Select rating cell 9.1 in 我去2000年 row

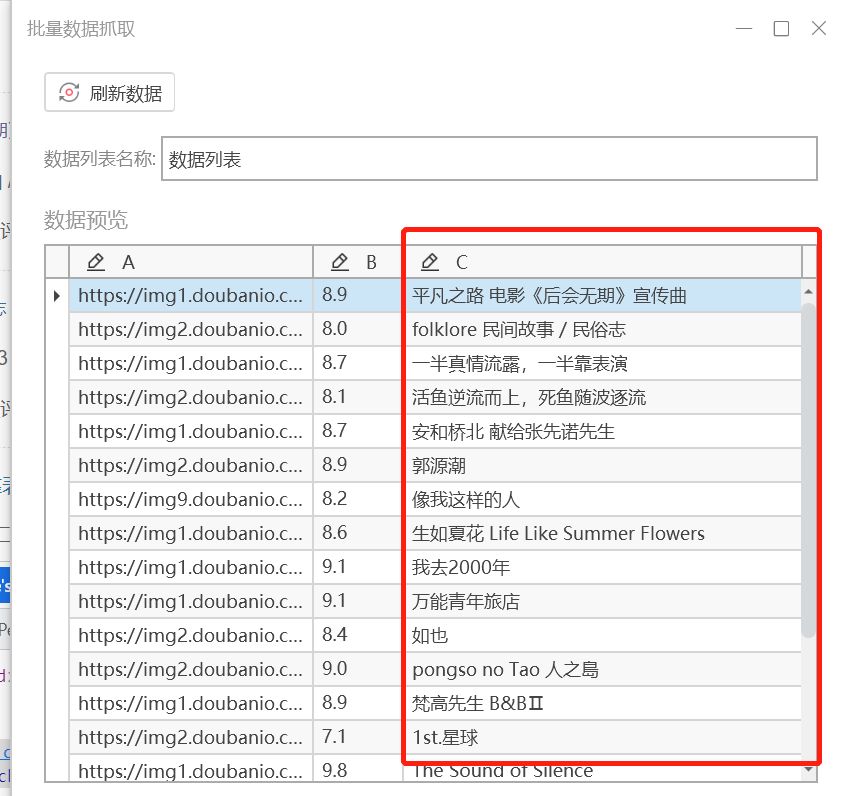357,567
